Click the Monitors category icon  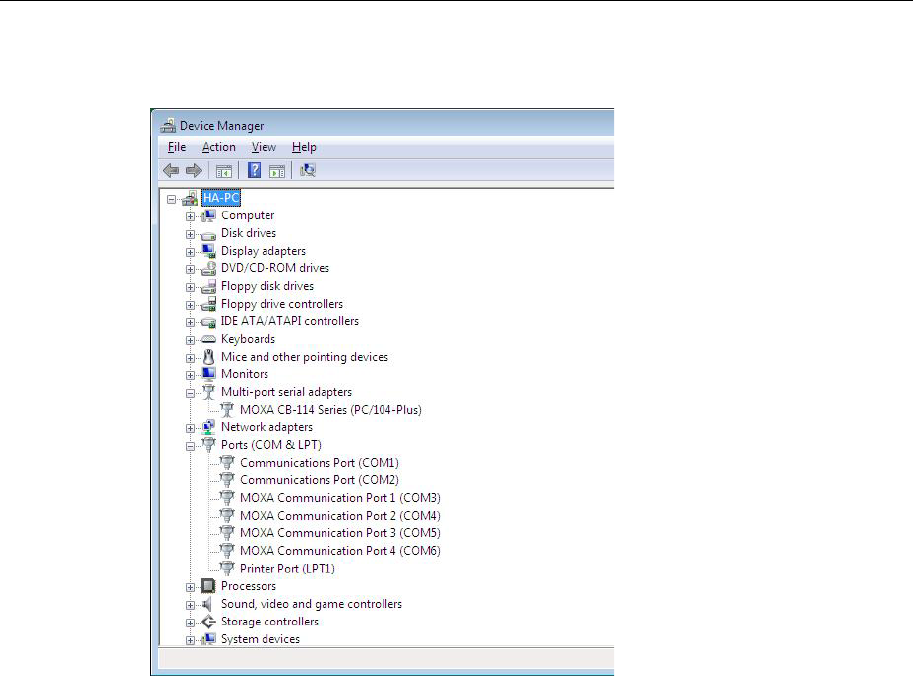pos(208,374)
